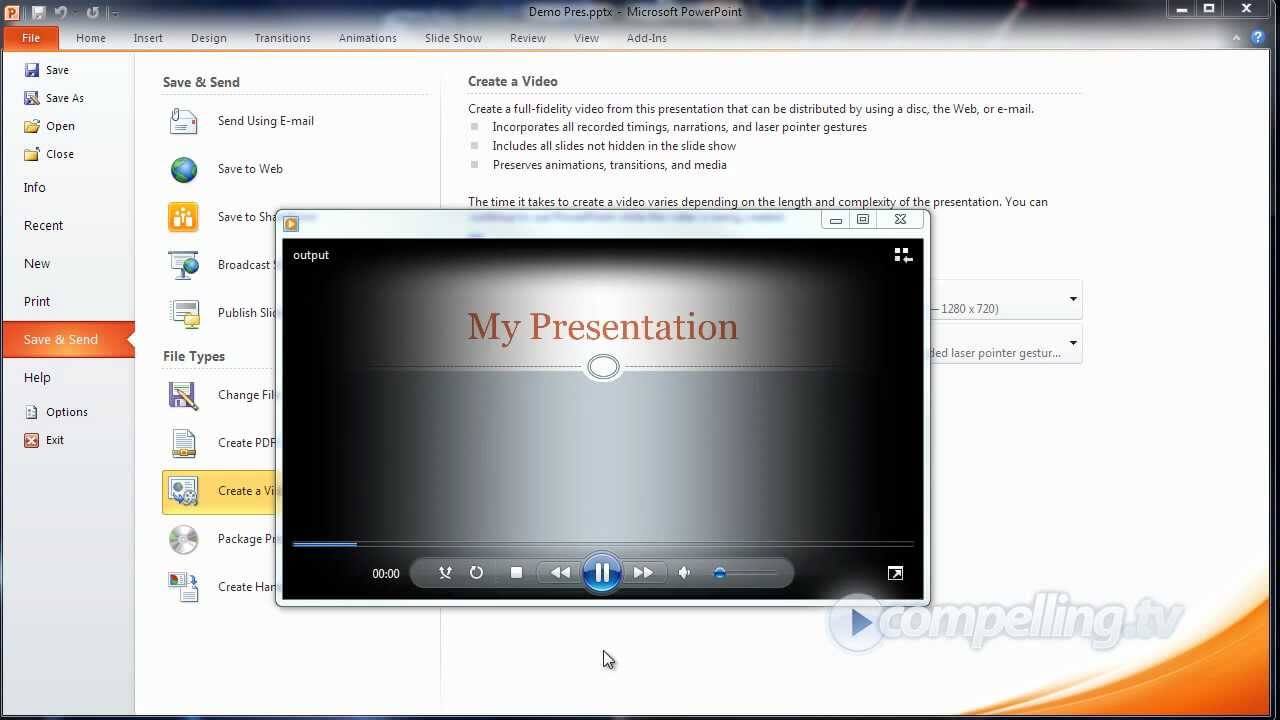Click the PowerPoint application icon in title bar
Image resolution: width=1280 pixels, height=720 pixels.
pyautogui.click(x=13, y=12)
